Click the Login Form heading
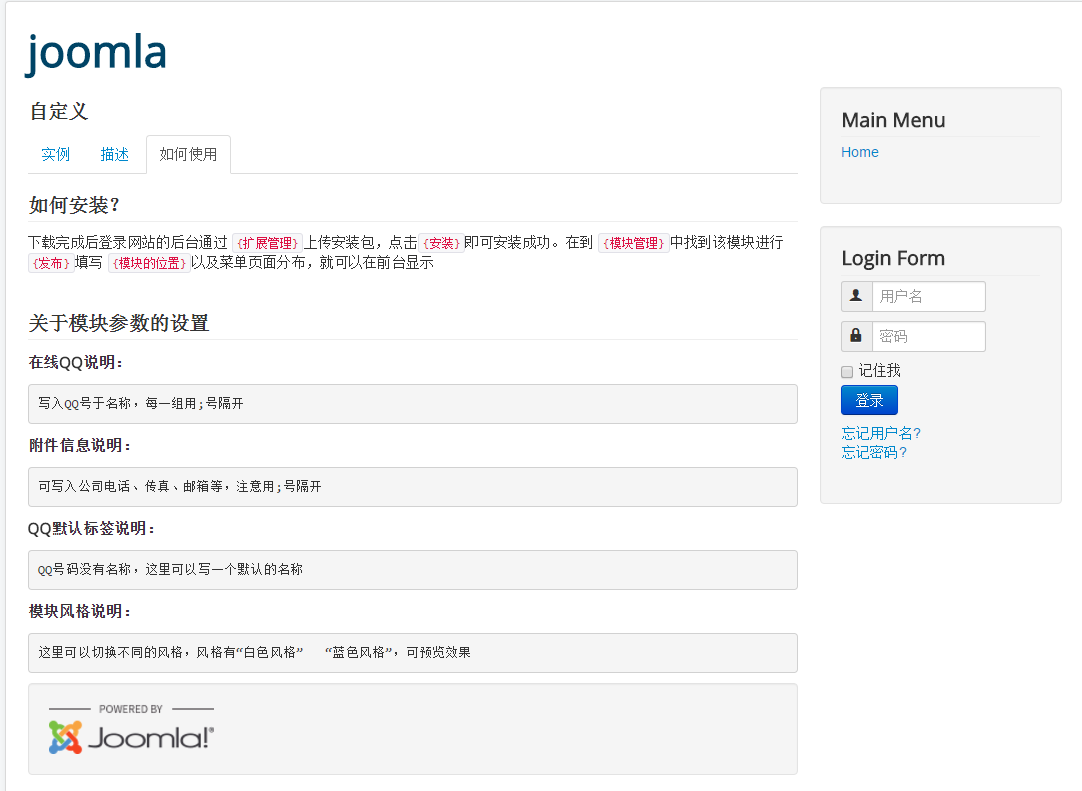Screen dimensions: 1082x791 [893, 258]
